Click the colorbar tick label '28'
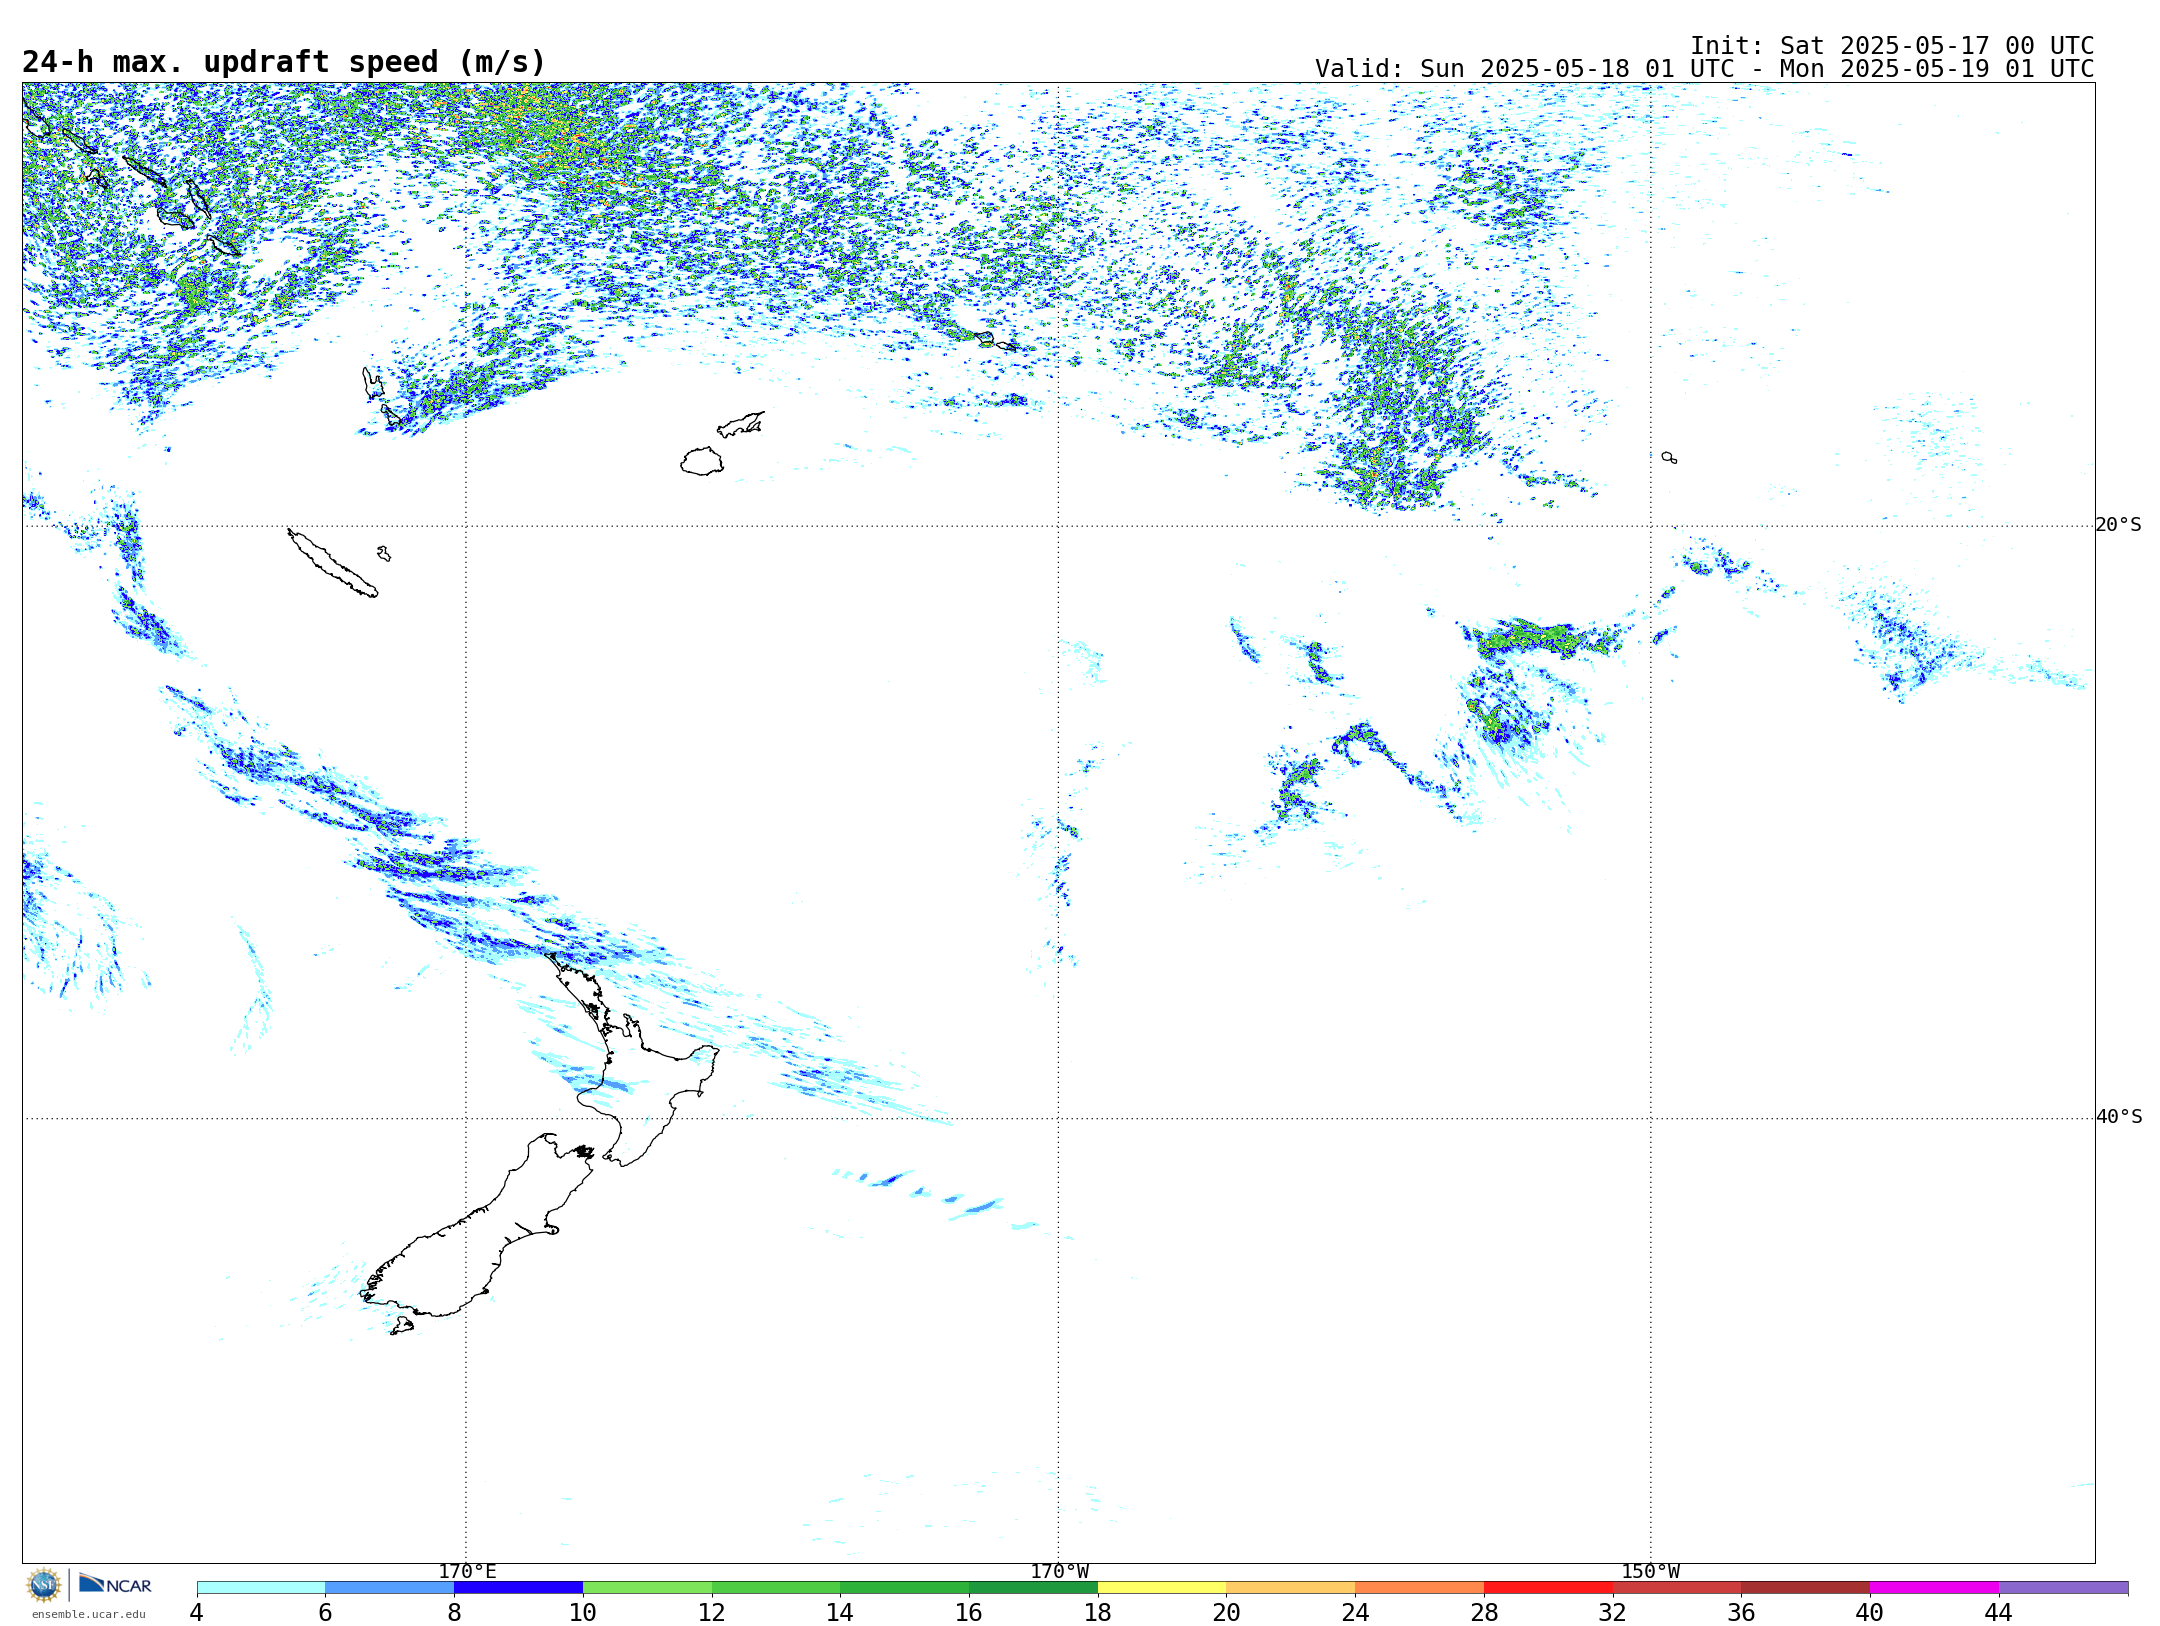The image size is (2160, 1626). tap(1484, 1612)
